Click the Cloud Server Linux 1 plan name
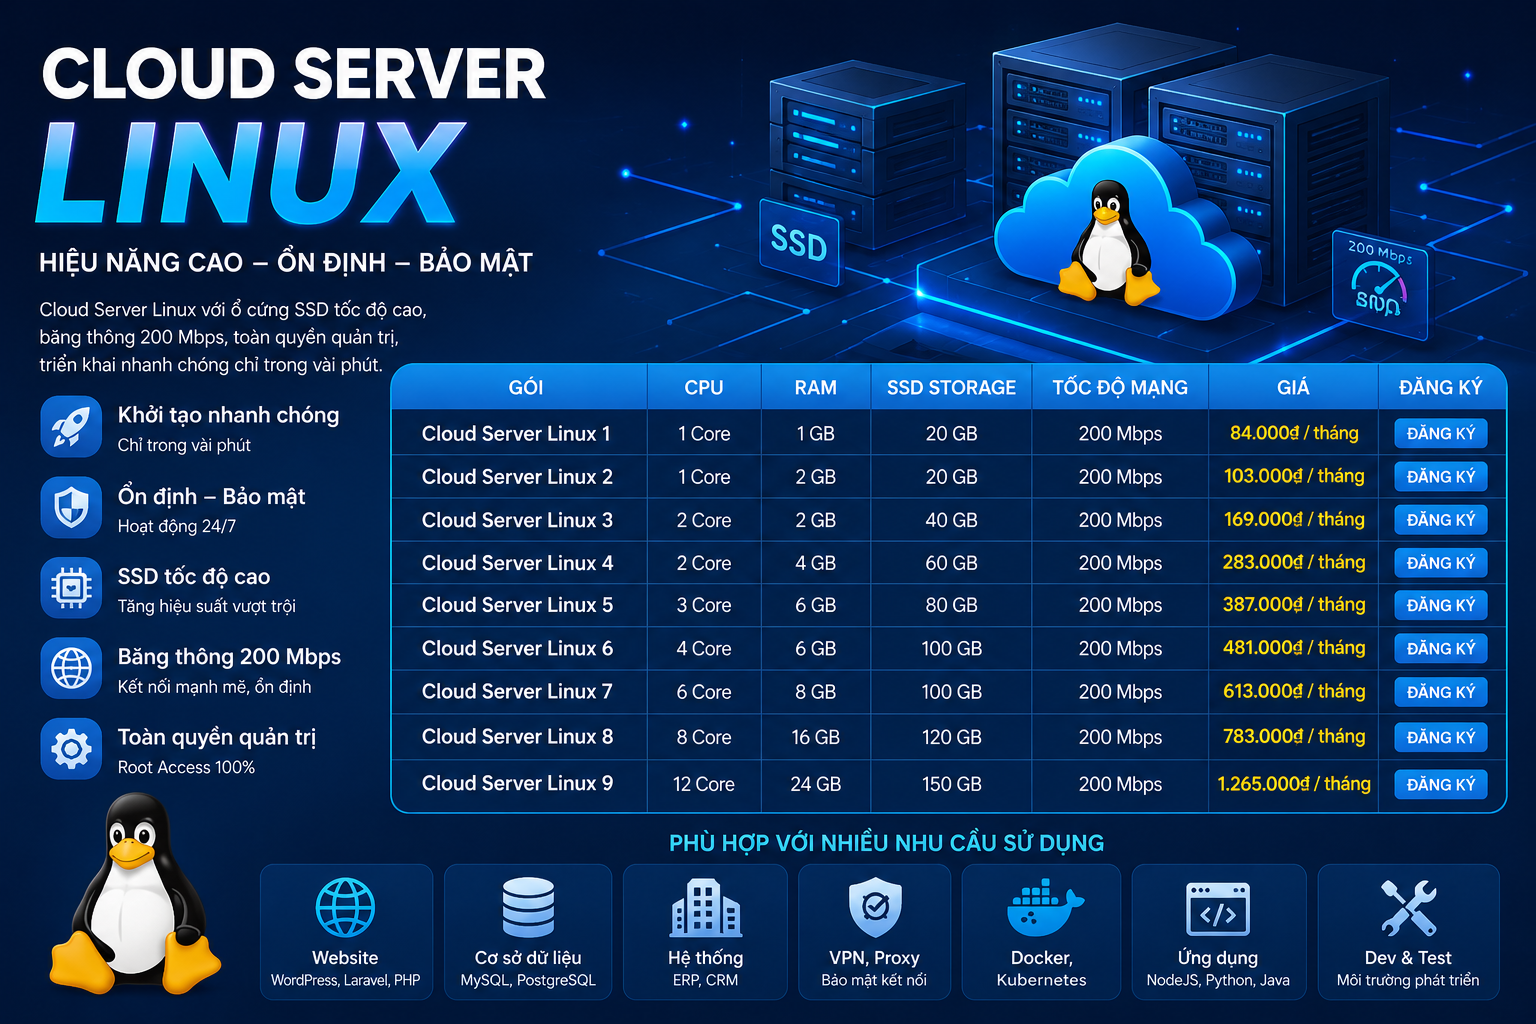1536x1024 pixels. [516, 433]
